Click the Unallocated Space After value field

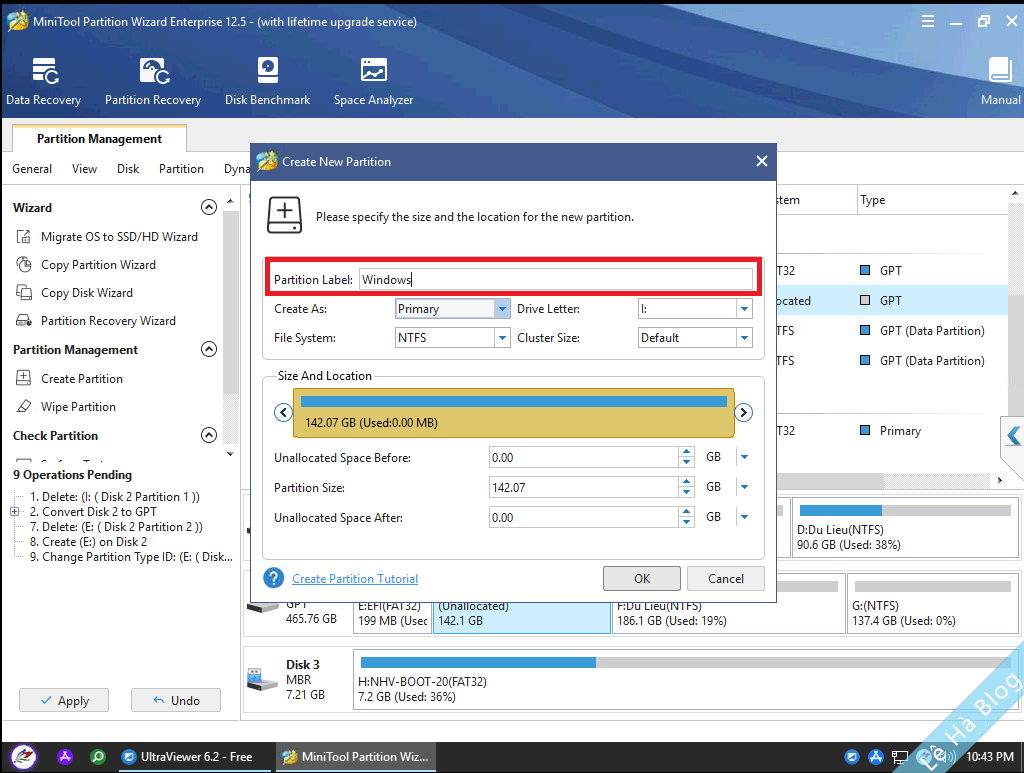click(584, 517)
